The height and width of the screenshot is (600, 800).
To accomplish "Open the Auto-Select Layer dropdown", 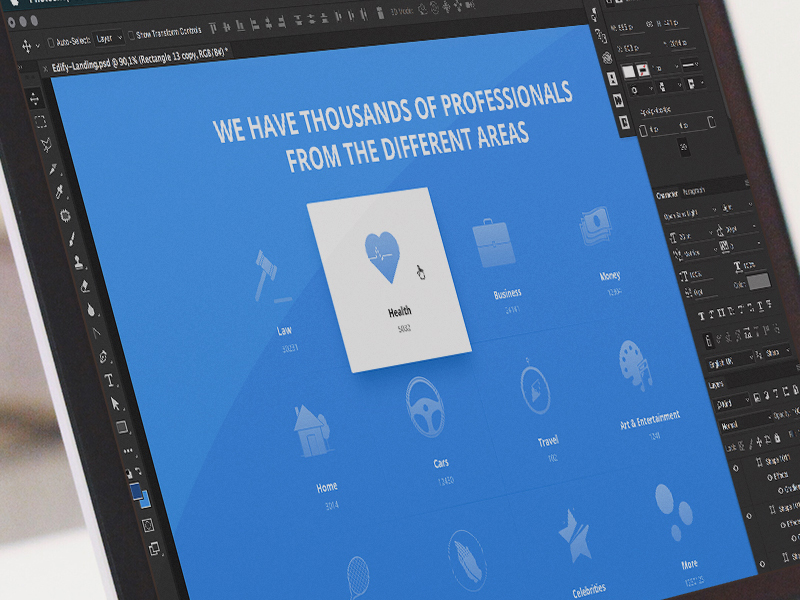I will point(108,39).
